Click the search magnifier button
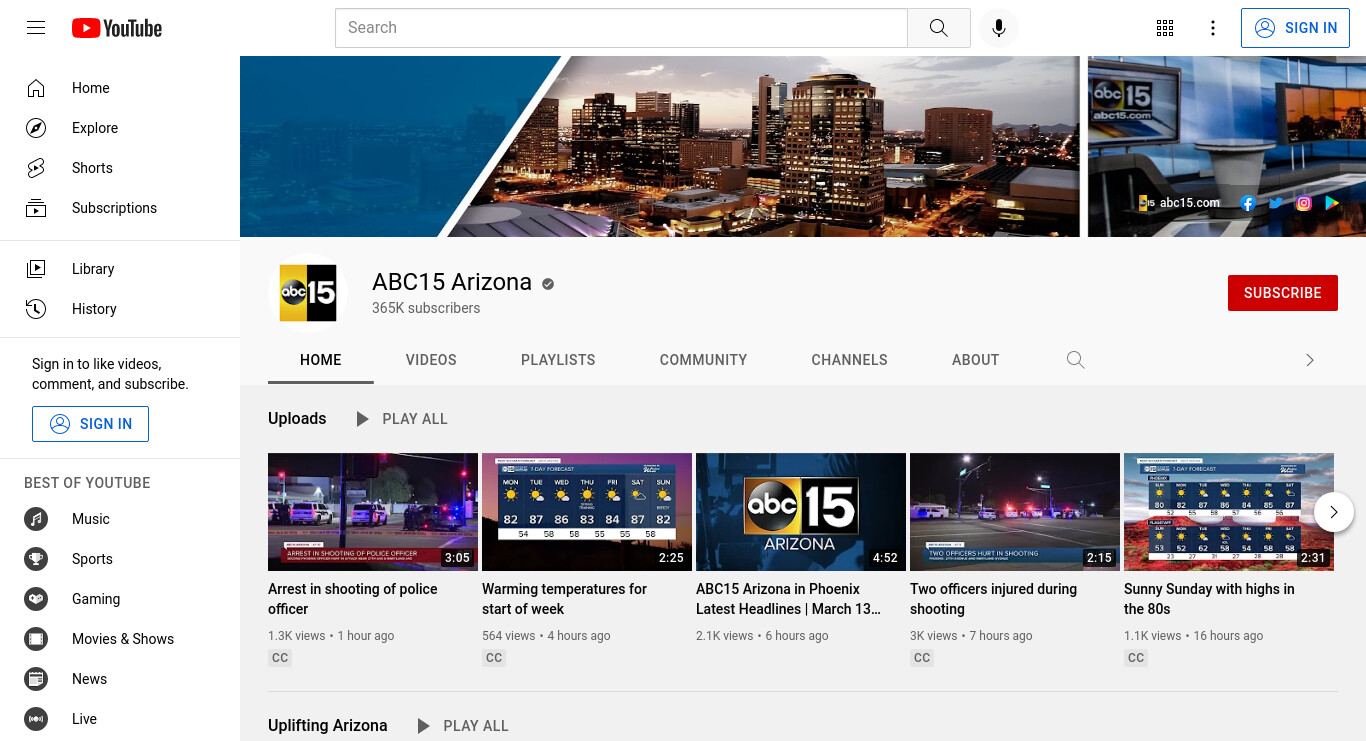This screenshot has height=741, width=1366. pyautogui.click(x=938, y=28)
